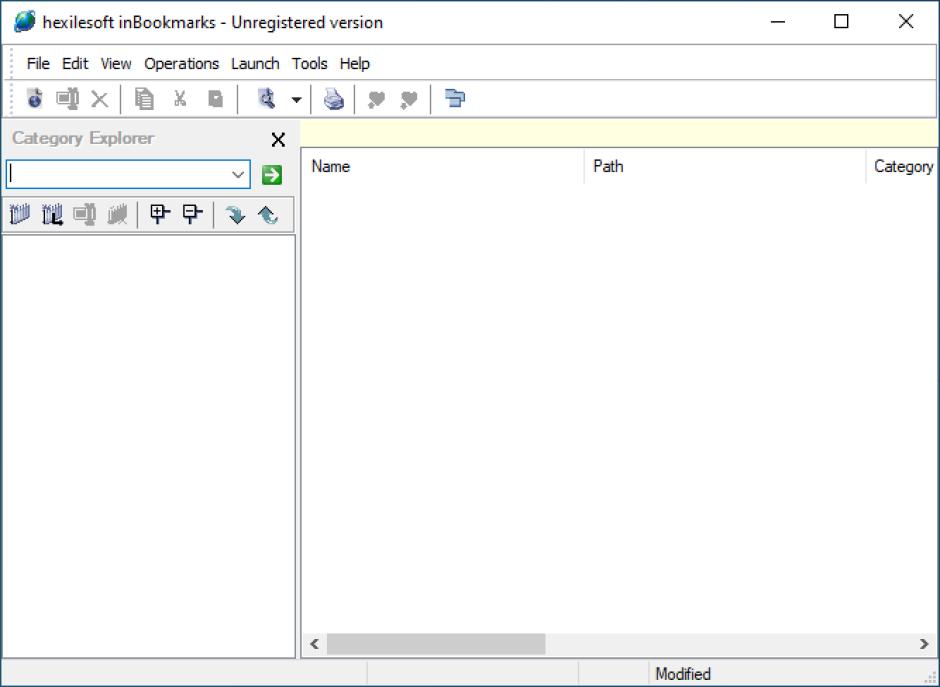This screenshot has height=687, width=940.
Task: Click the green go arrow button
Action: pyautogui.click(x=272, y=175)
